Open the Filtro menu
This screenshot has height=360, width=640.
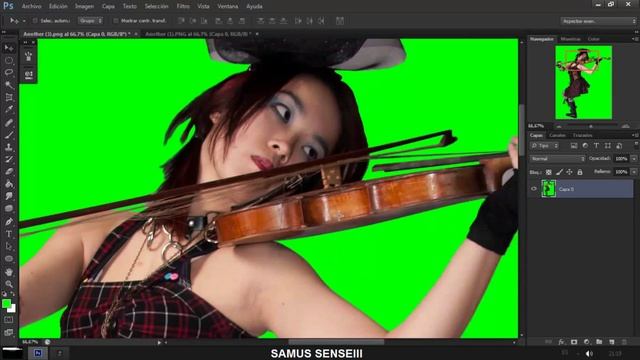(x=183, y=7)
